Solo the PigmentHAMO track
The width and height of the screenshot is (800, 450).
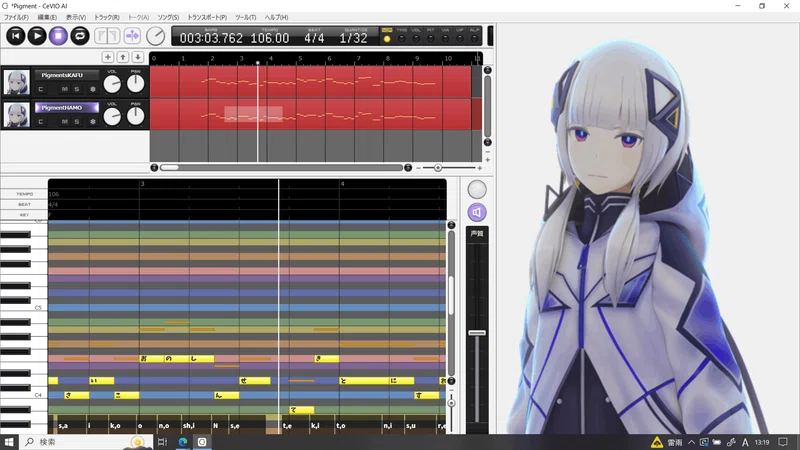pos(77,121)
